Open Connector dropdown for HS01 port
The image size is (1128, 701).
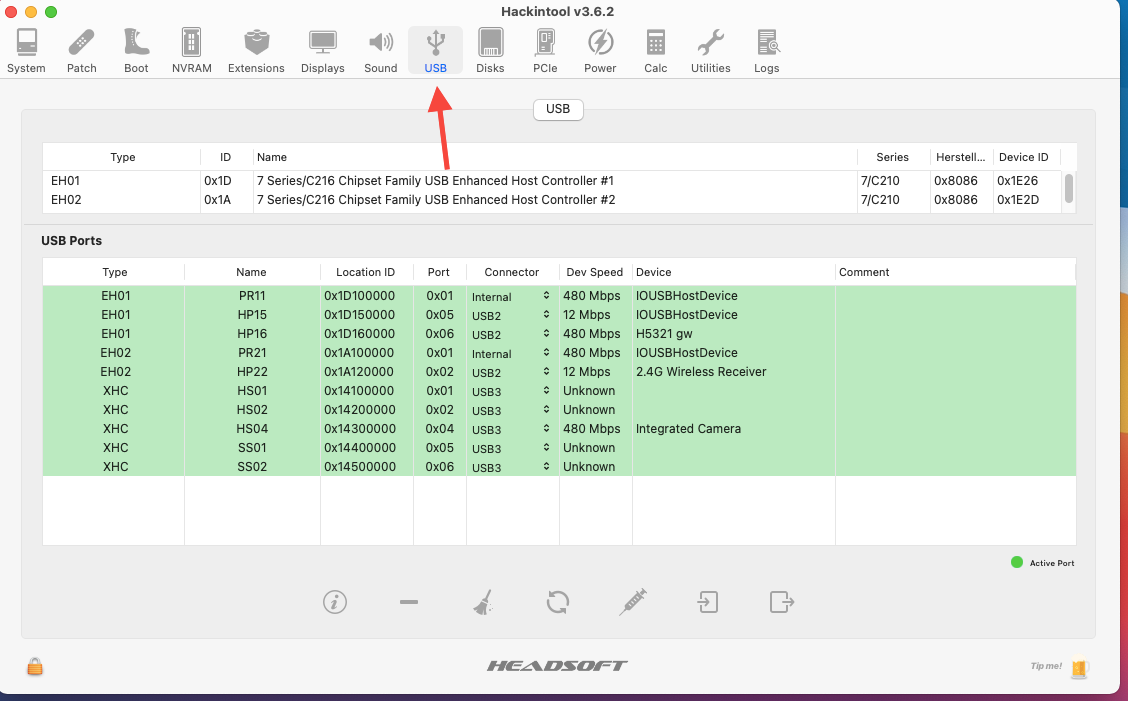tap(511, 391)
